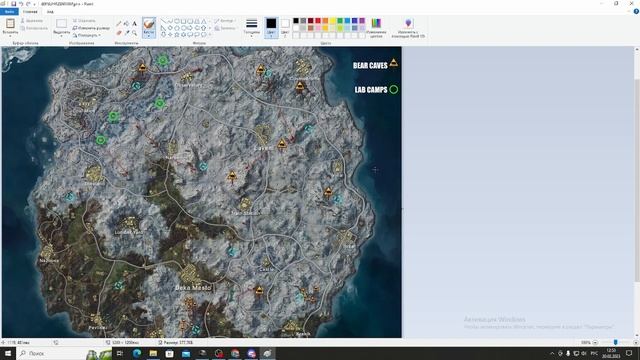Choose the straight Line shape
The width and height of the screenshot is (640, 360).
point(163,21)
